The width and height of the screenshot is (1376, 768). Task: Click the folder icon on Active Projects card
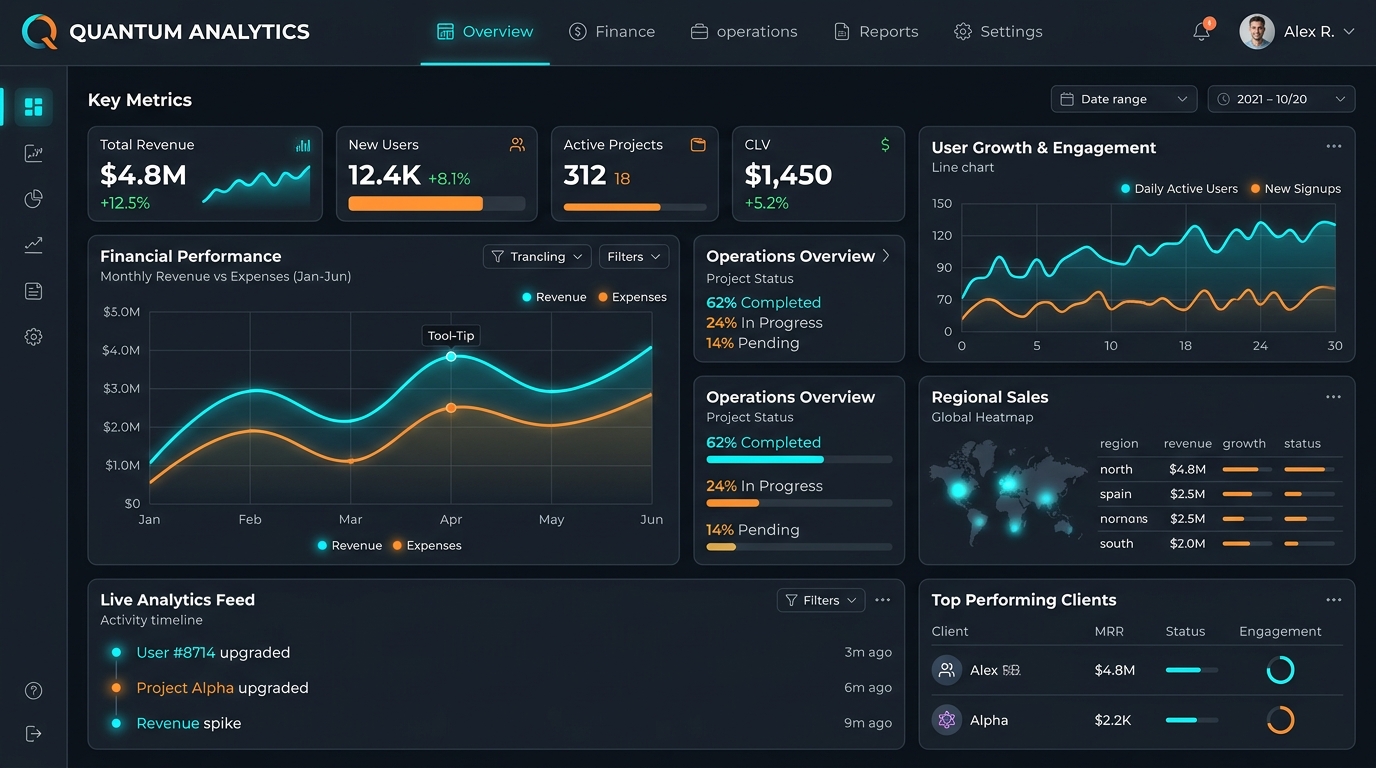[x=698, y=145]
